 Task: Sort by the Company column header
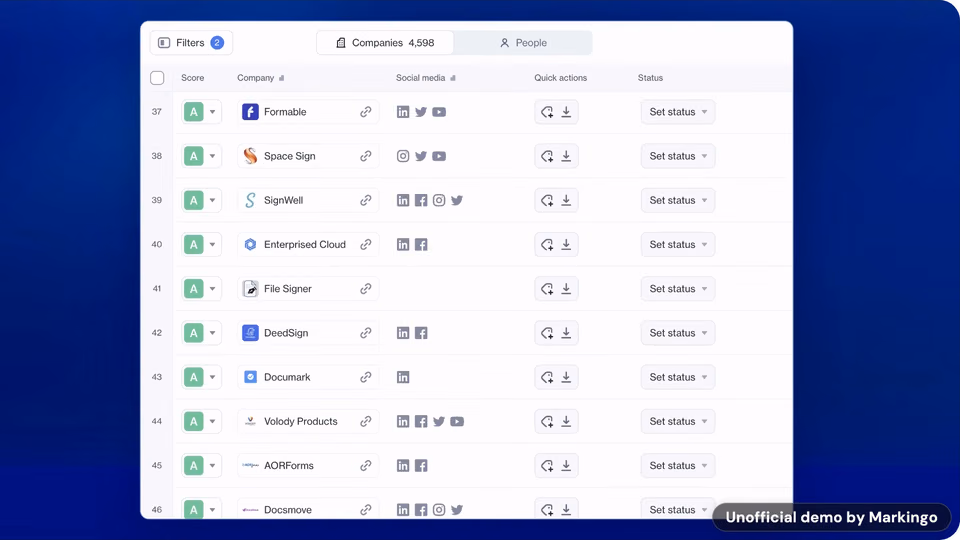pyautogui.click(x=260, y=78)
